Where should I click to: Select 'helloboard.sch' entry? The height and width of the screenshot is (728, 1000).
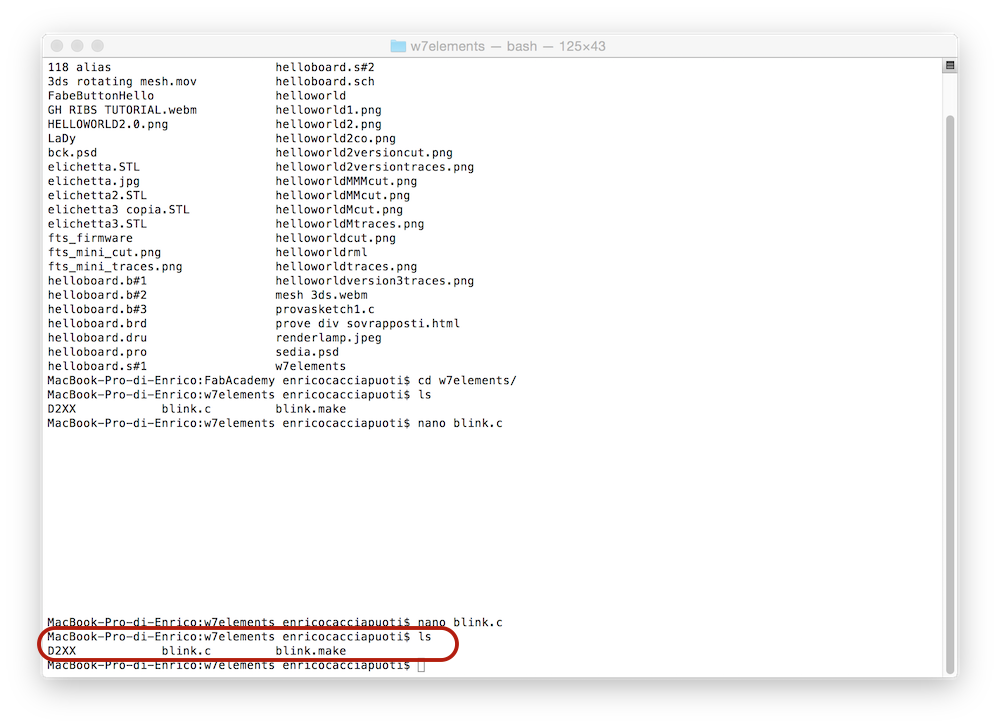click(325, 82)
